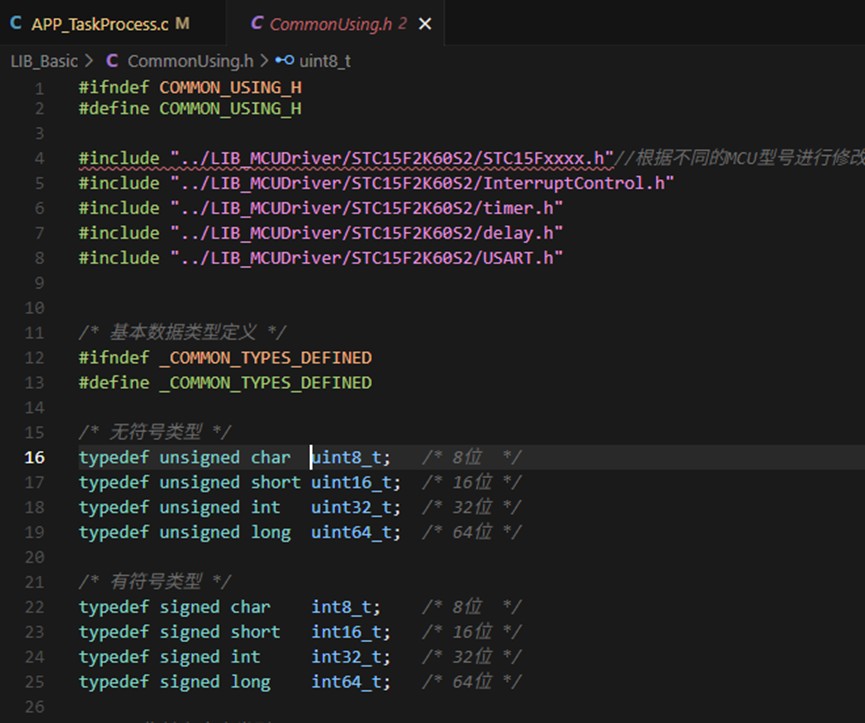Click line number 3 in the gutter
Viewport: 865px width, 723px height.
pyautogui.click(x=39, y=133)
